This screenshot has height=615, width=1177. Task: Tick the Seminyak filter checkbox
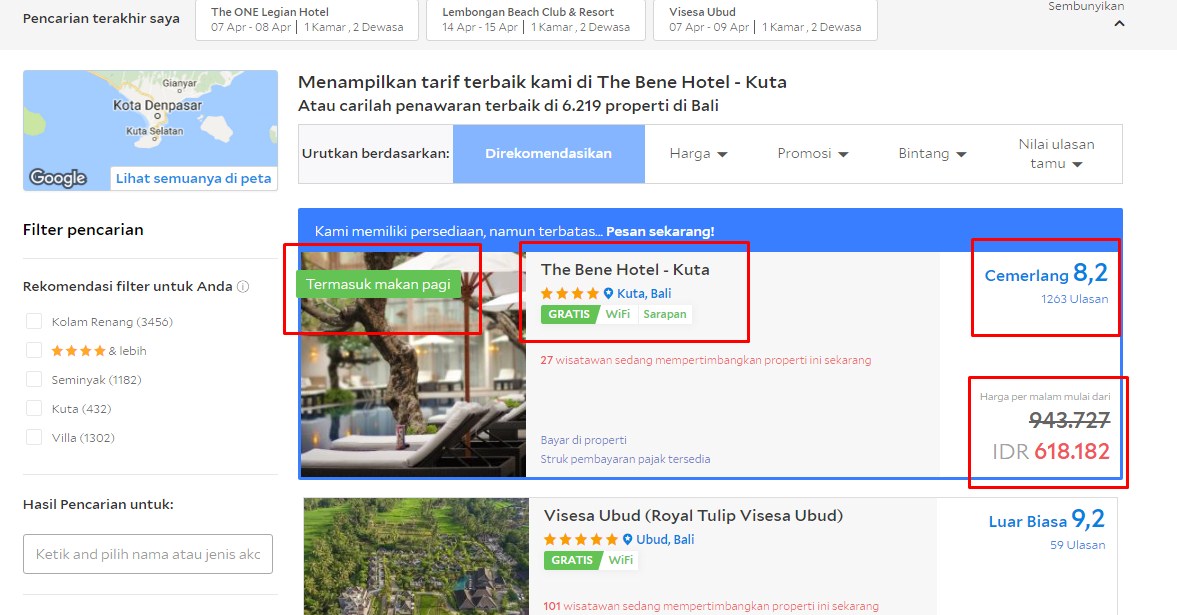coord(34,379)
